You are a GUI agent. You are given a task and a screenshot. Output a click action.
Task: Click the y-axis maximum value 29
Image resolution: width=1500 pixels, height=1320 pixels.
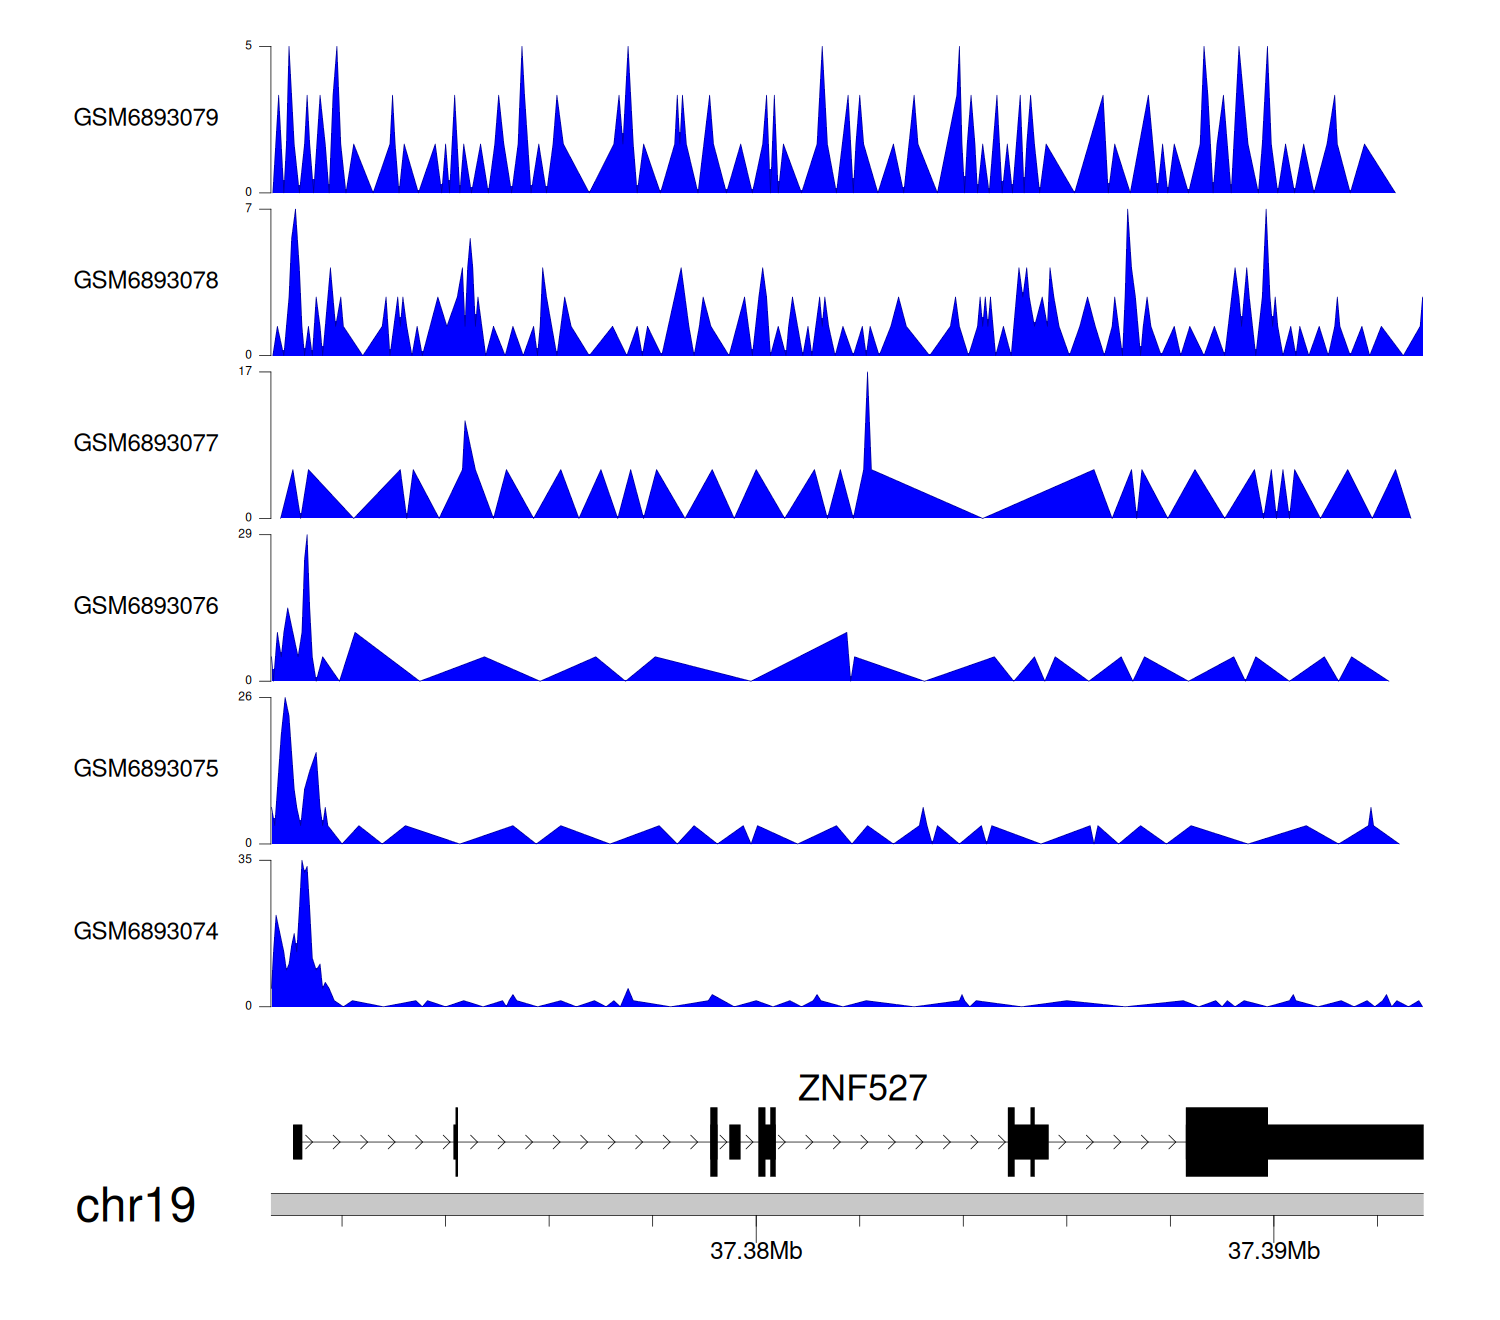(245, 534)
